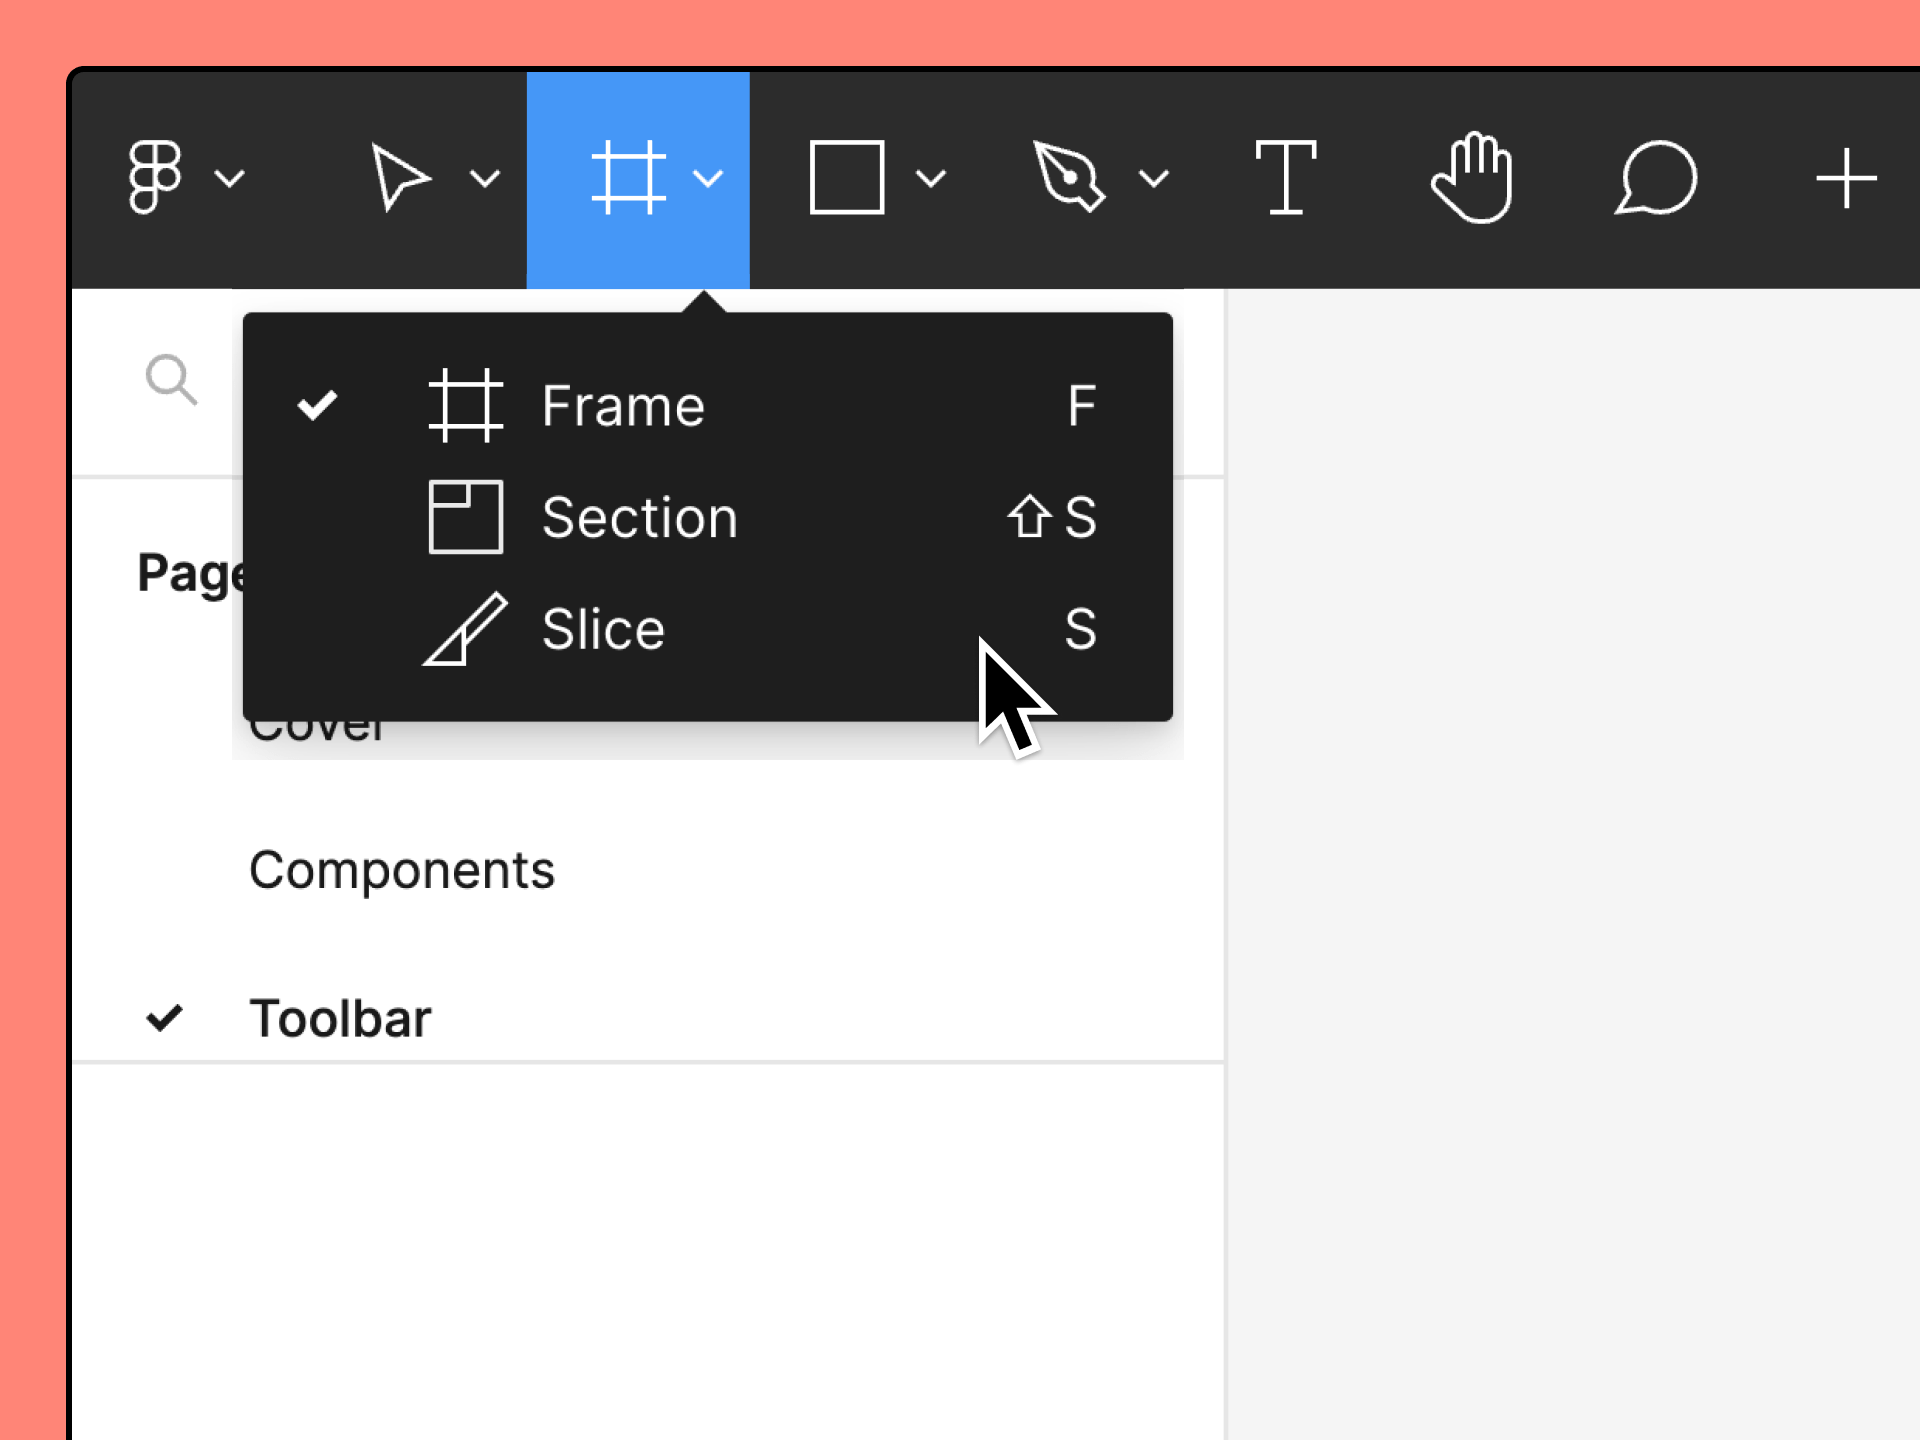Image resolution: width=1920 pixels, height=1440 pixels.
Task: Expand the Figma main menu chevron
Action: tap(230, 179)
